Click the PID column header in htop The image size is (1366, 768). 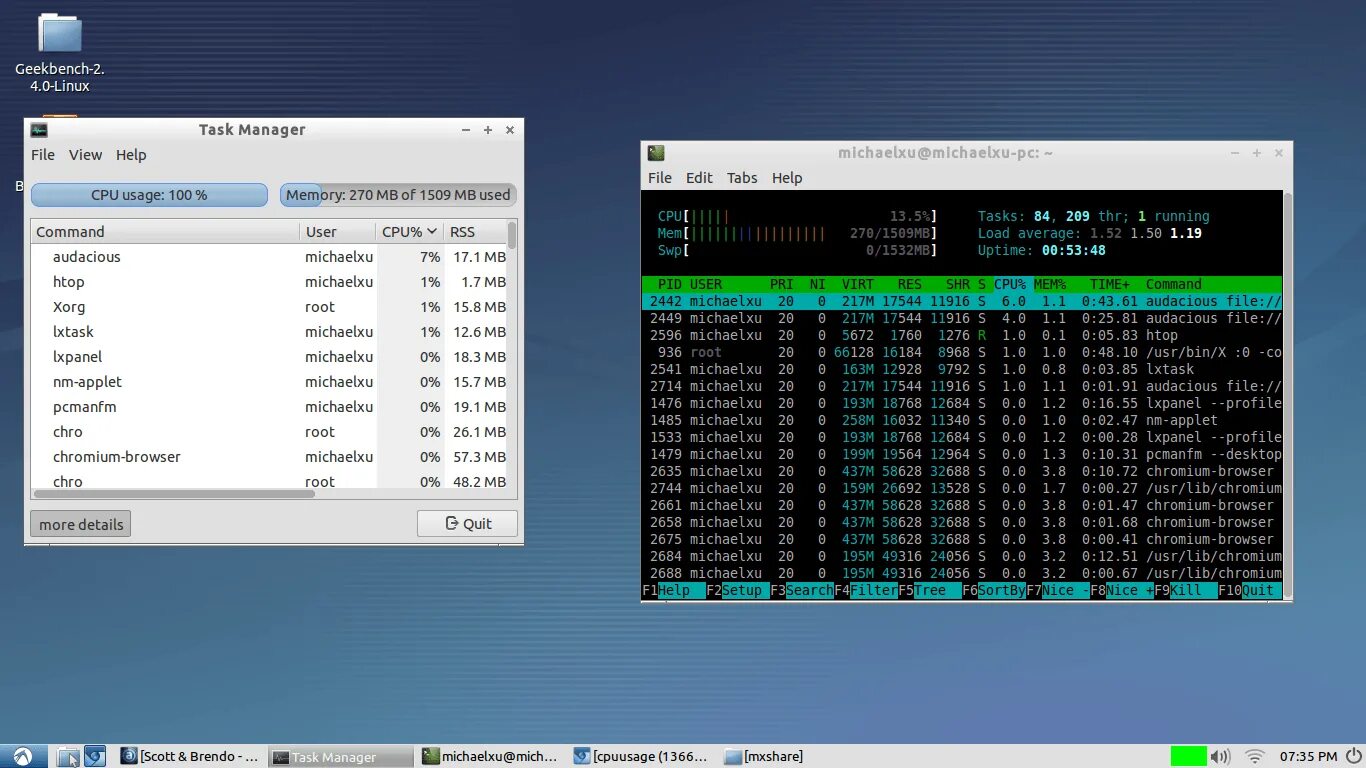[669, 284]
